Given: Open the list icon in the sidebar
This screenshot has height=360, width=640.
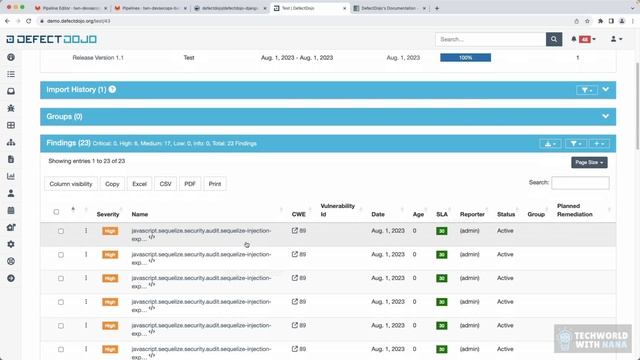Looking at the screenshot, I should pyautogui.click(x=11, y=74).
